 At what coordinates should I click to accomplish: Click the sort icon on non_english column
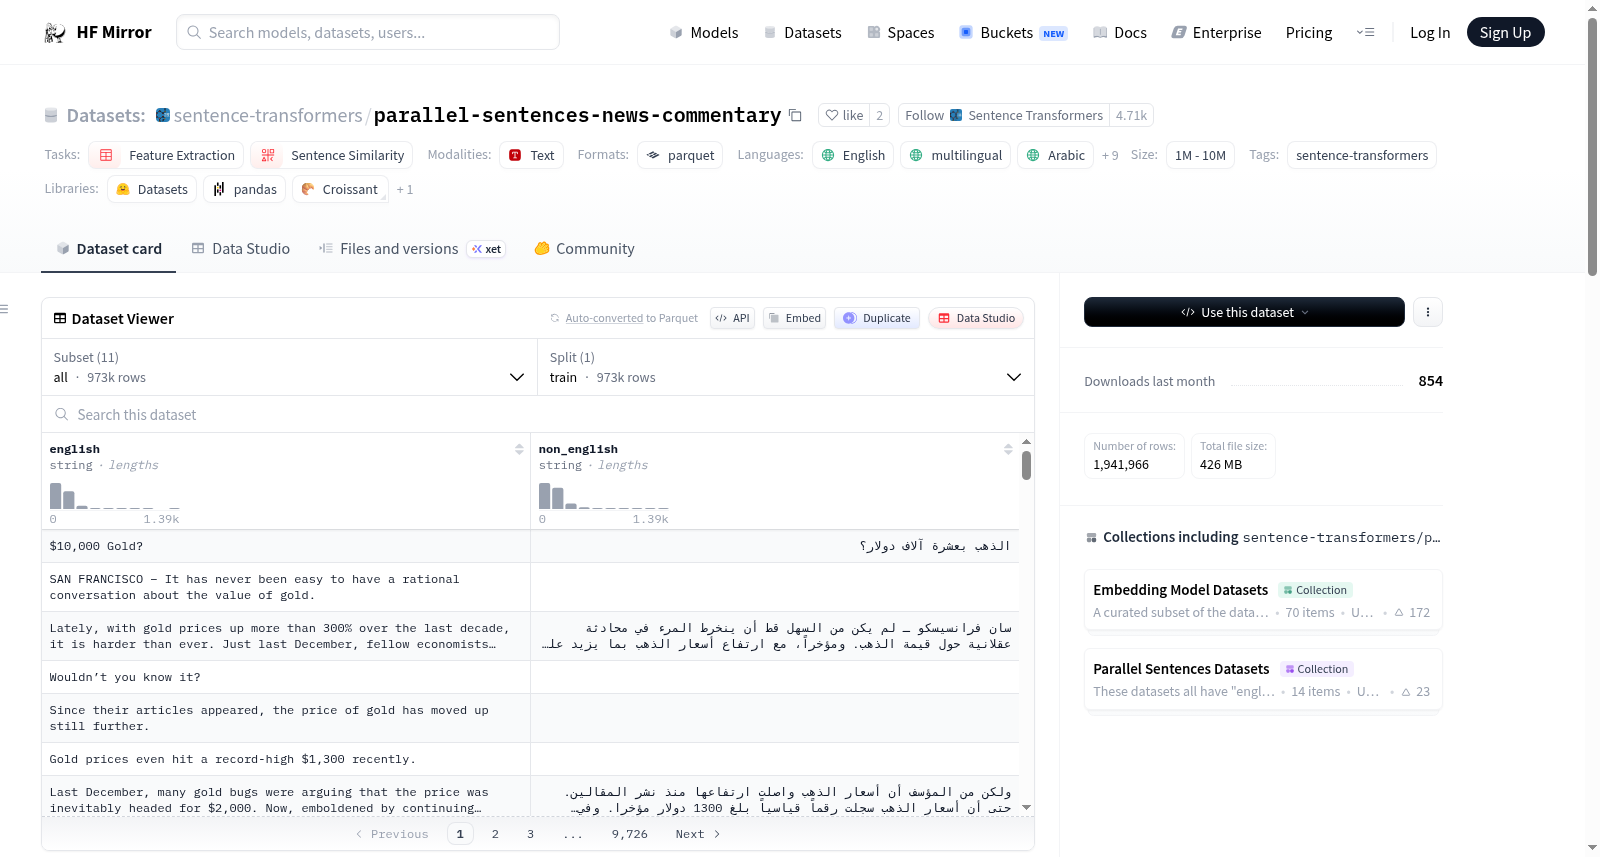coord(1008,449)
